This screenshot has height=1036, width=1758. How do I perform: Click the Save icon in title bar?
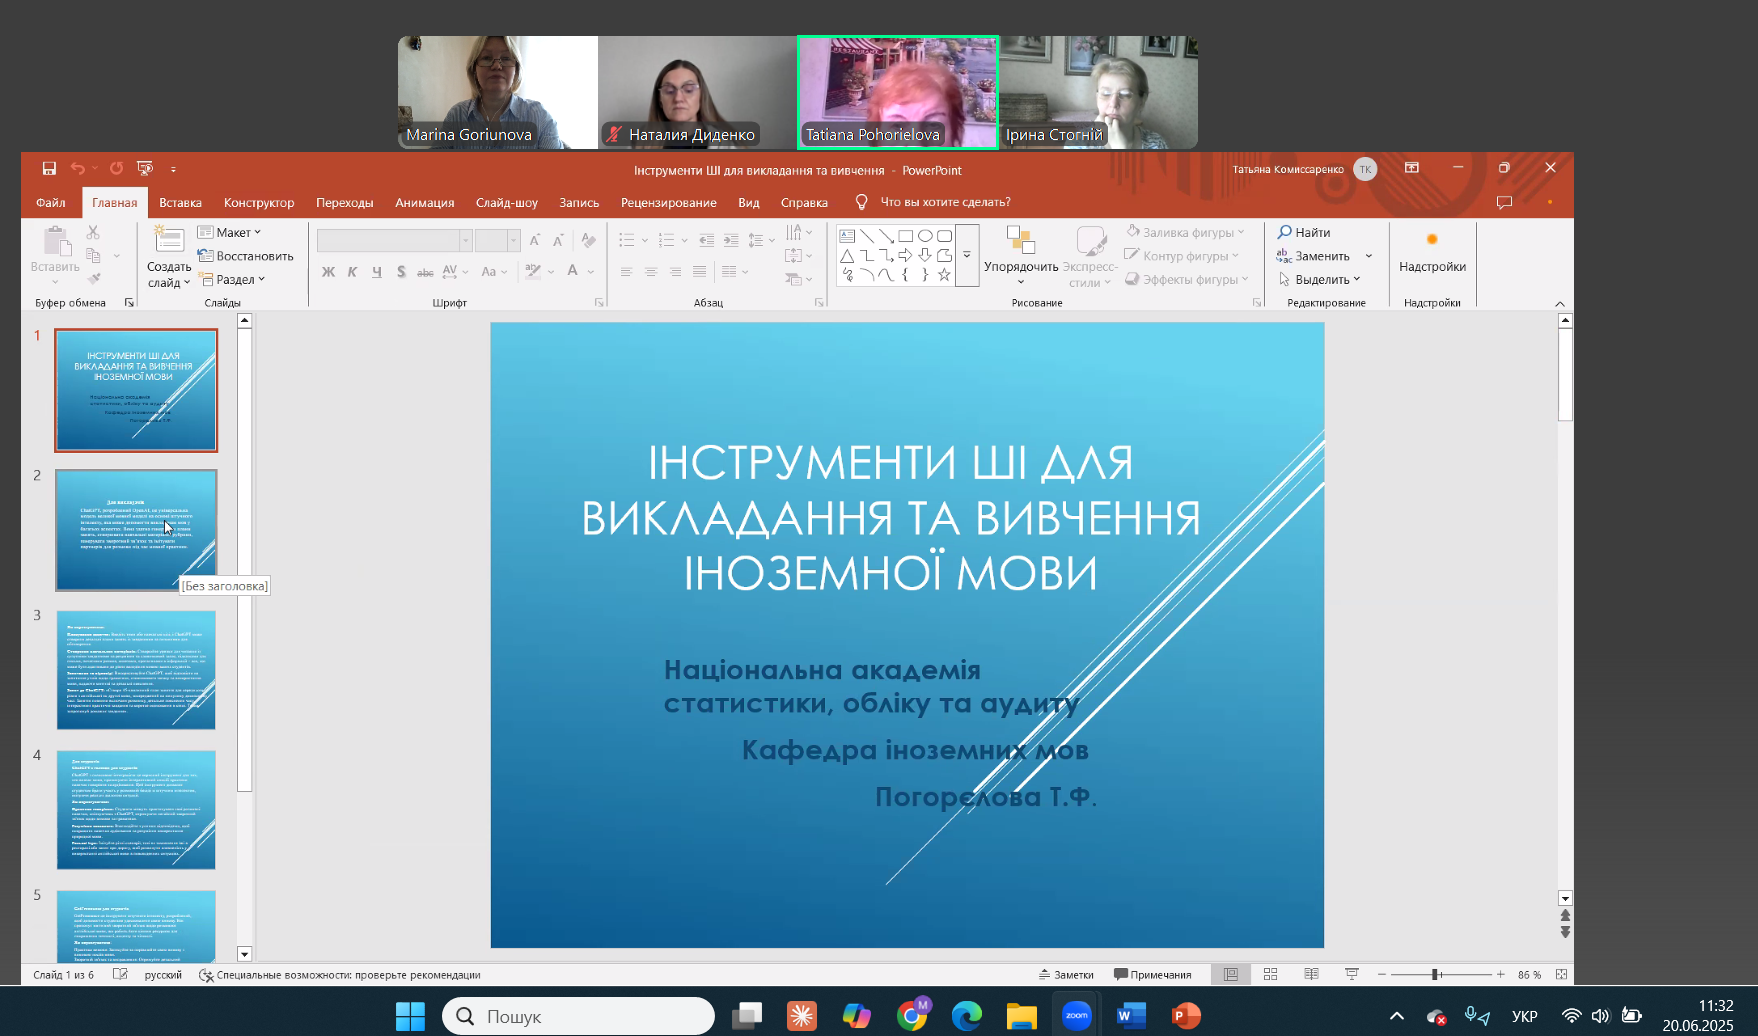click(49, 169)
